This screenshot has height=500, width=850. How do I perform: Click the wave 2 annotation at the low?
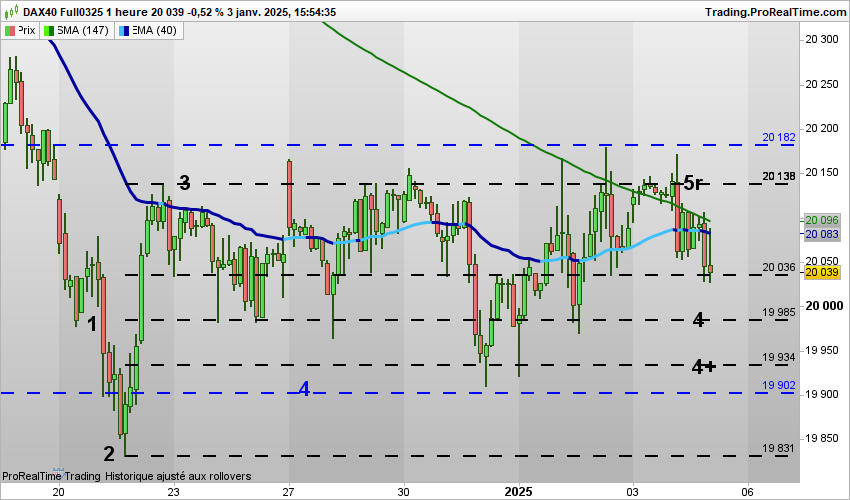coord(109,453)
